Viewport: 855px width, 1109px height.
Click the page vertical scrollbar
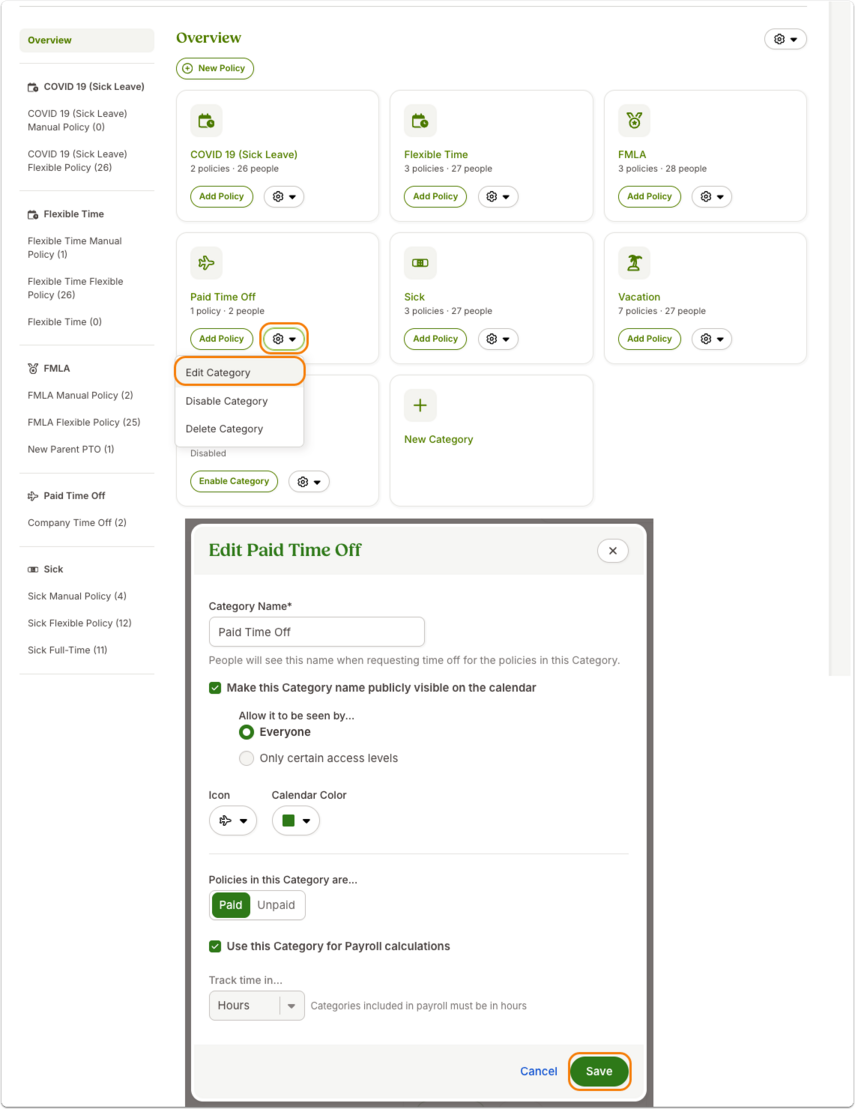point(839,338)
